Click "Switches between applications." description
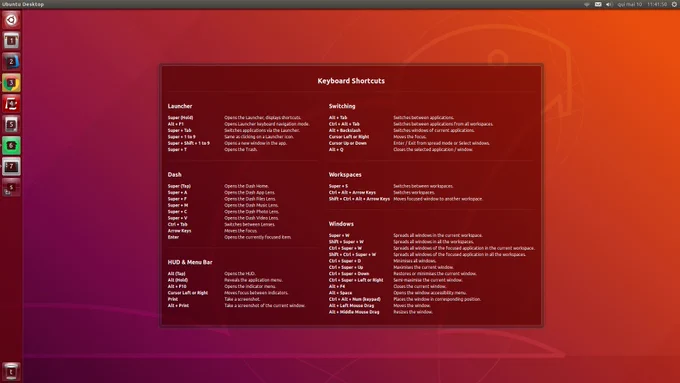680x383 pixels. click(x=423, y=118)
